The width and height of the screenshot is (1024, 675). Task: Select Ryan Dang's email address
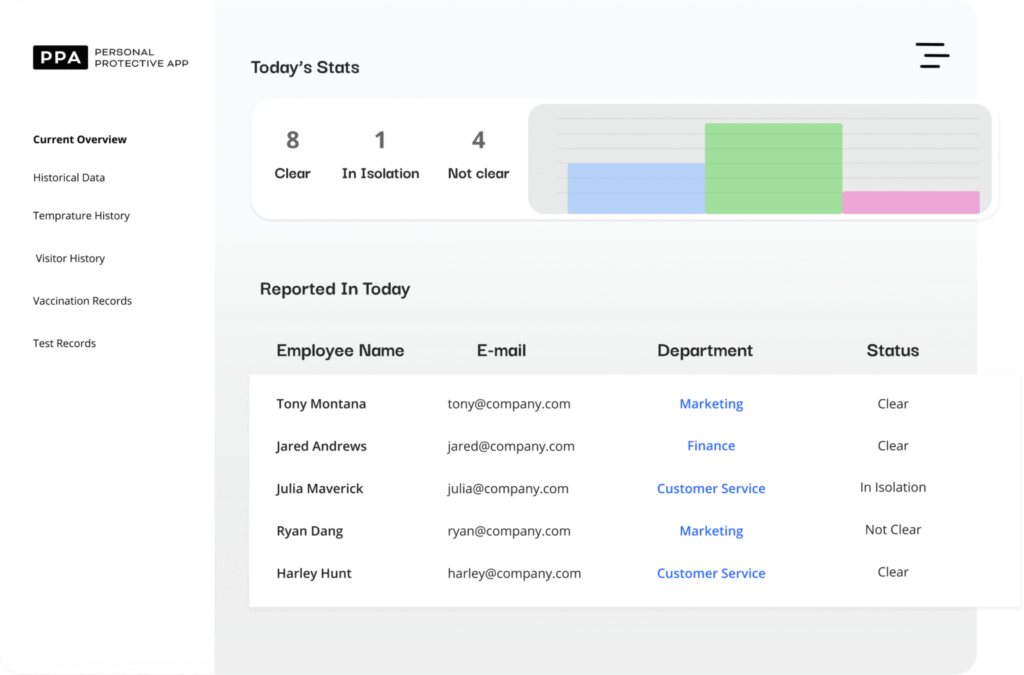(x=509, y=531)
